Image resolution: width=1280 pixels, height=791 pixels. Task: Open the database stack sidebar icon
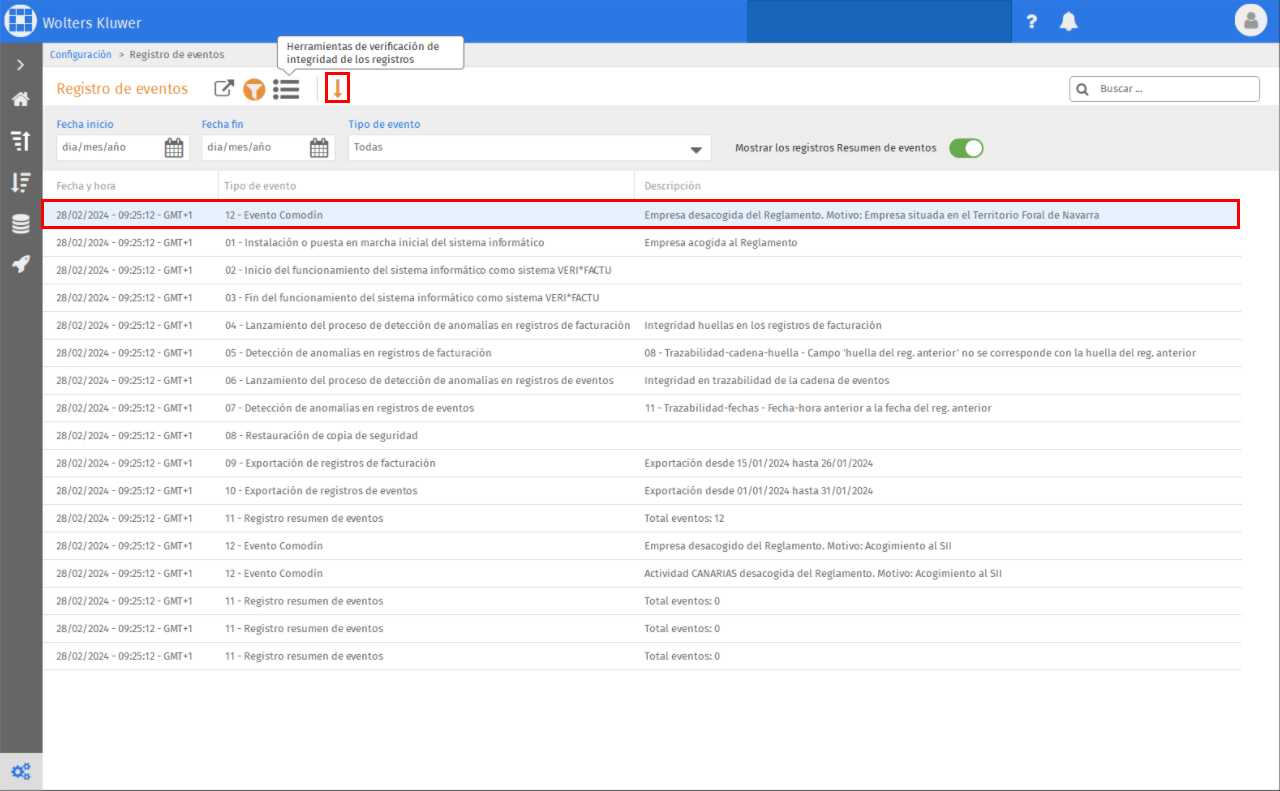click(x=21, y=224)
